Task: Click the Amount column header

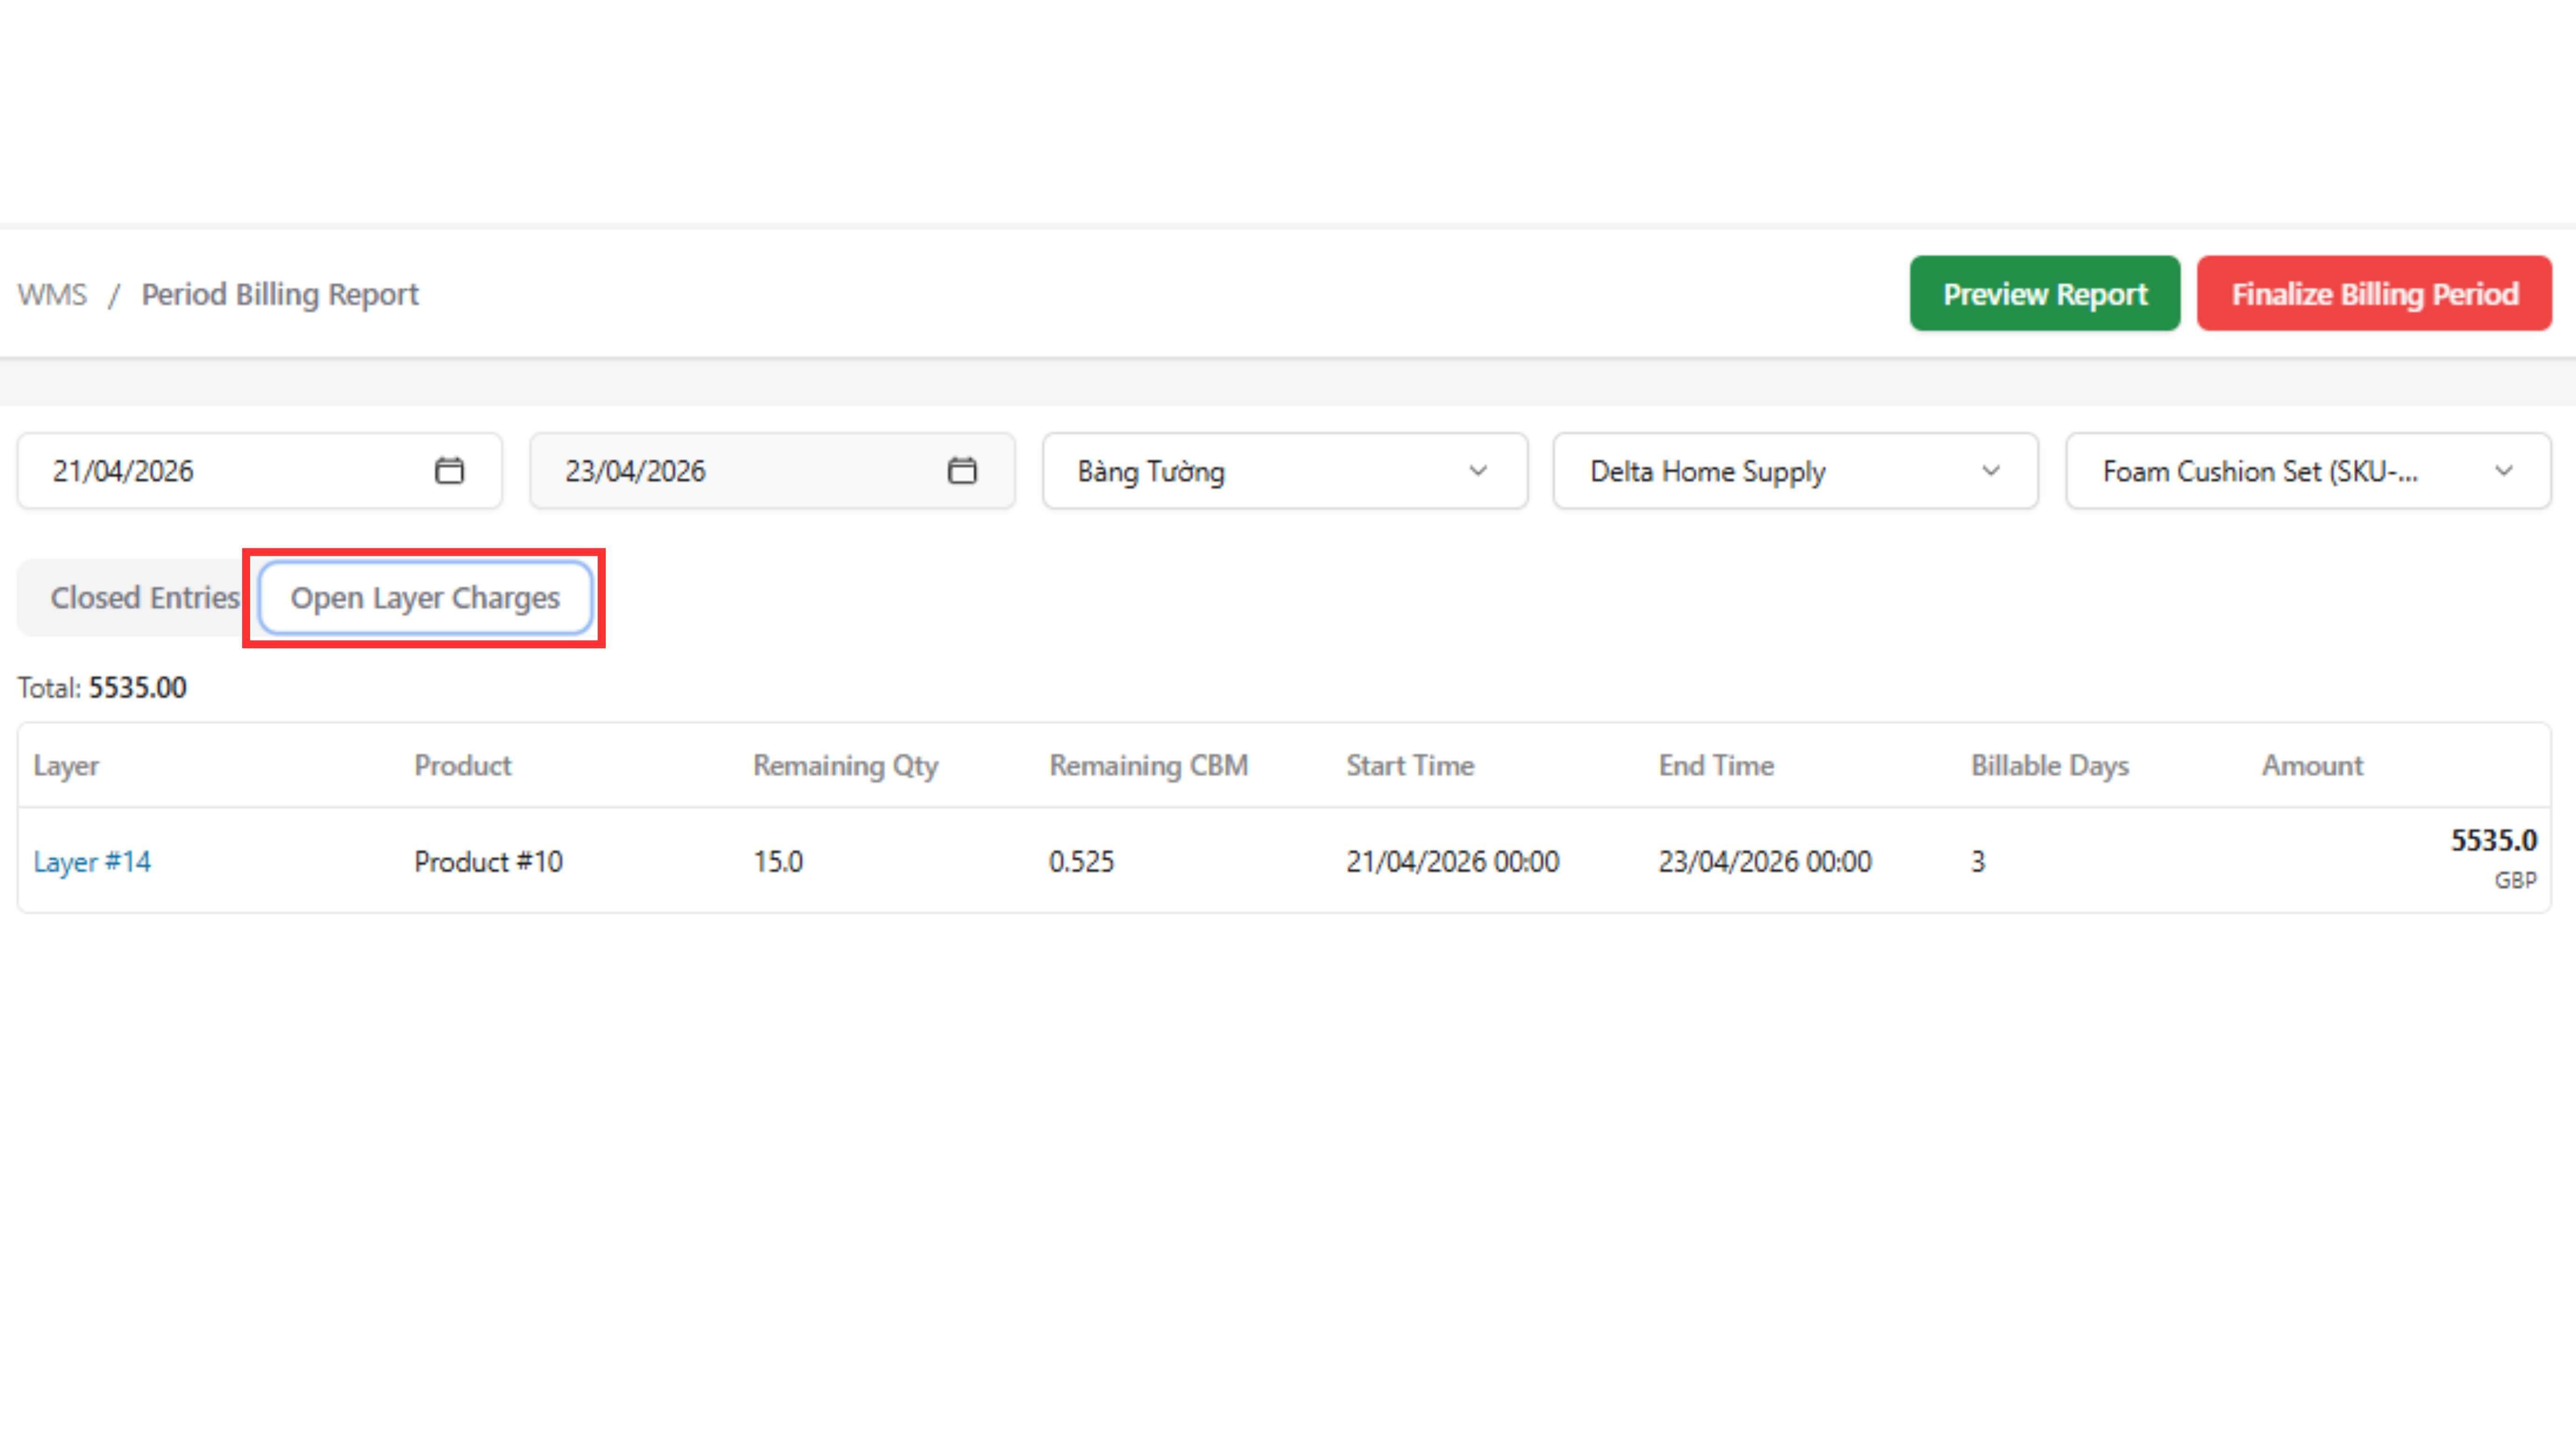Action: click(x=2312, y=765)
